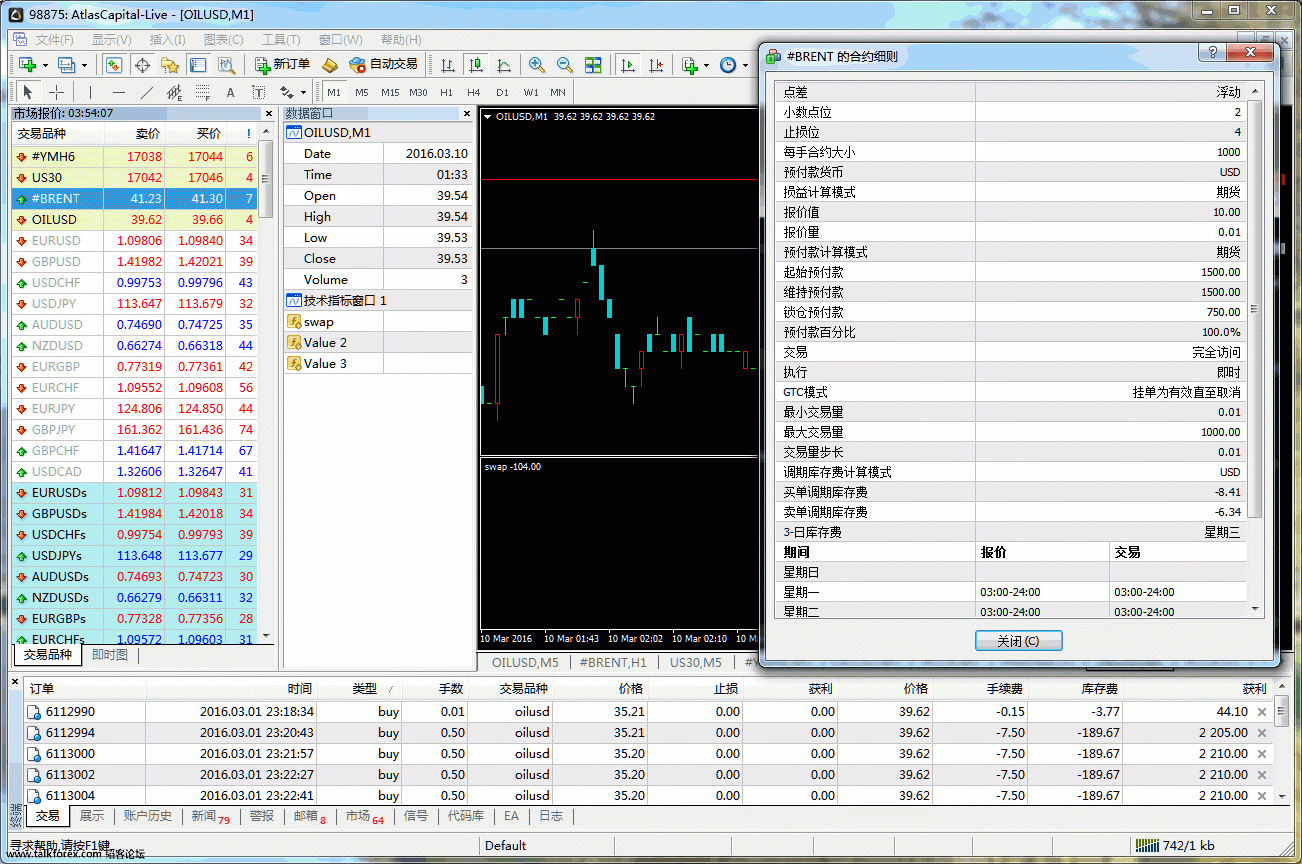
Task: Click the help question mark in #BRENT dialog
Action: (1212, 53)
